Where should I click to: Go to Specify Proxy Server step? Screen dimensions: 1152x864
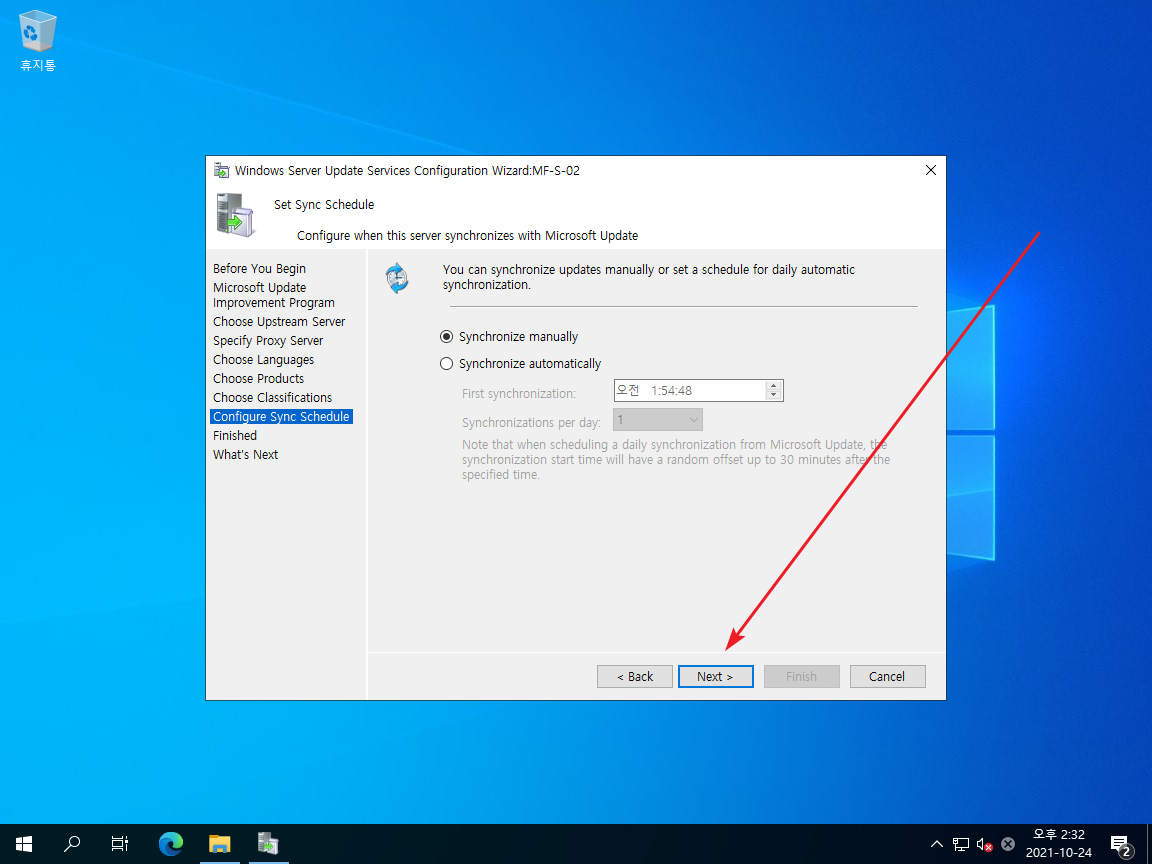(268, 341)
